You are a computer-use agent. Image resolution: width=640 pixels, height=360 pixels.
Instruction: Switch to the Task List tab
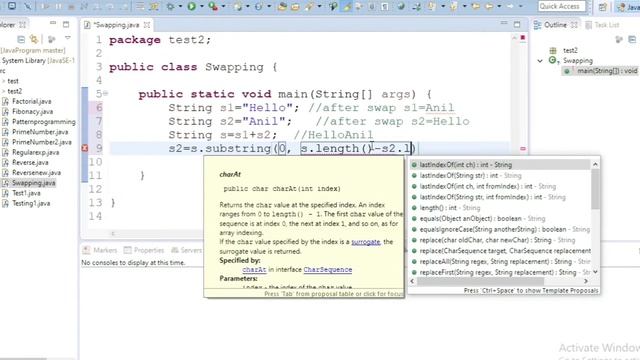602,25
